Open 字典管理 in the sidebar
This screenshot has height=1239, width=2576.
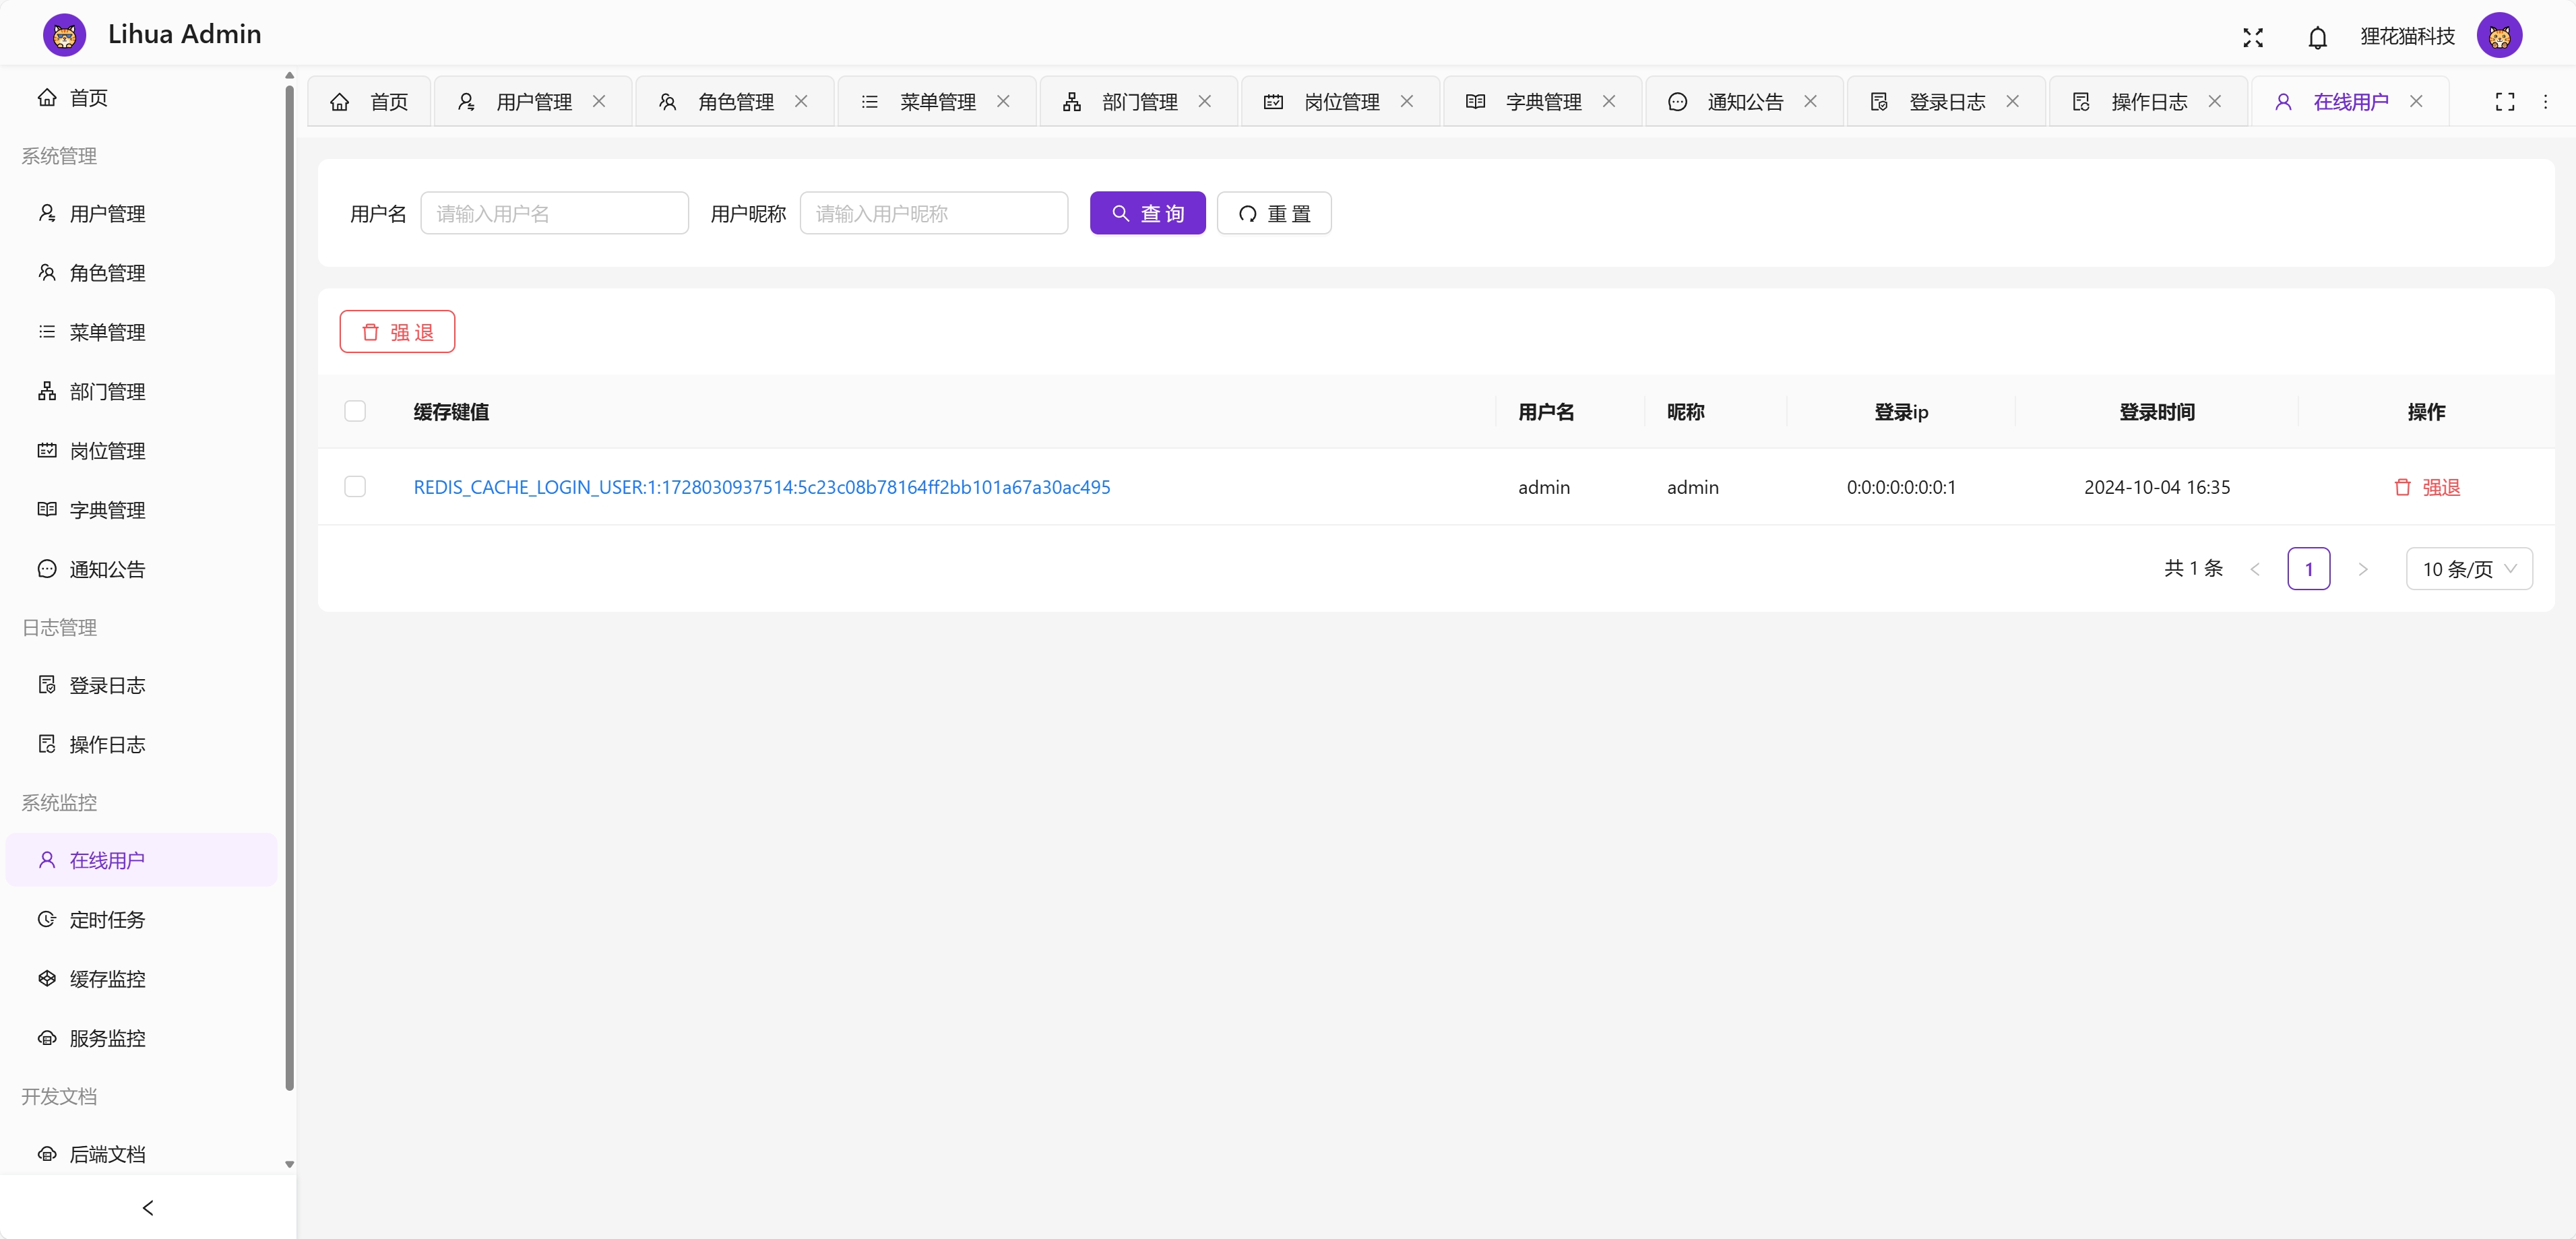(x=141, y=509)
